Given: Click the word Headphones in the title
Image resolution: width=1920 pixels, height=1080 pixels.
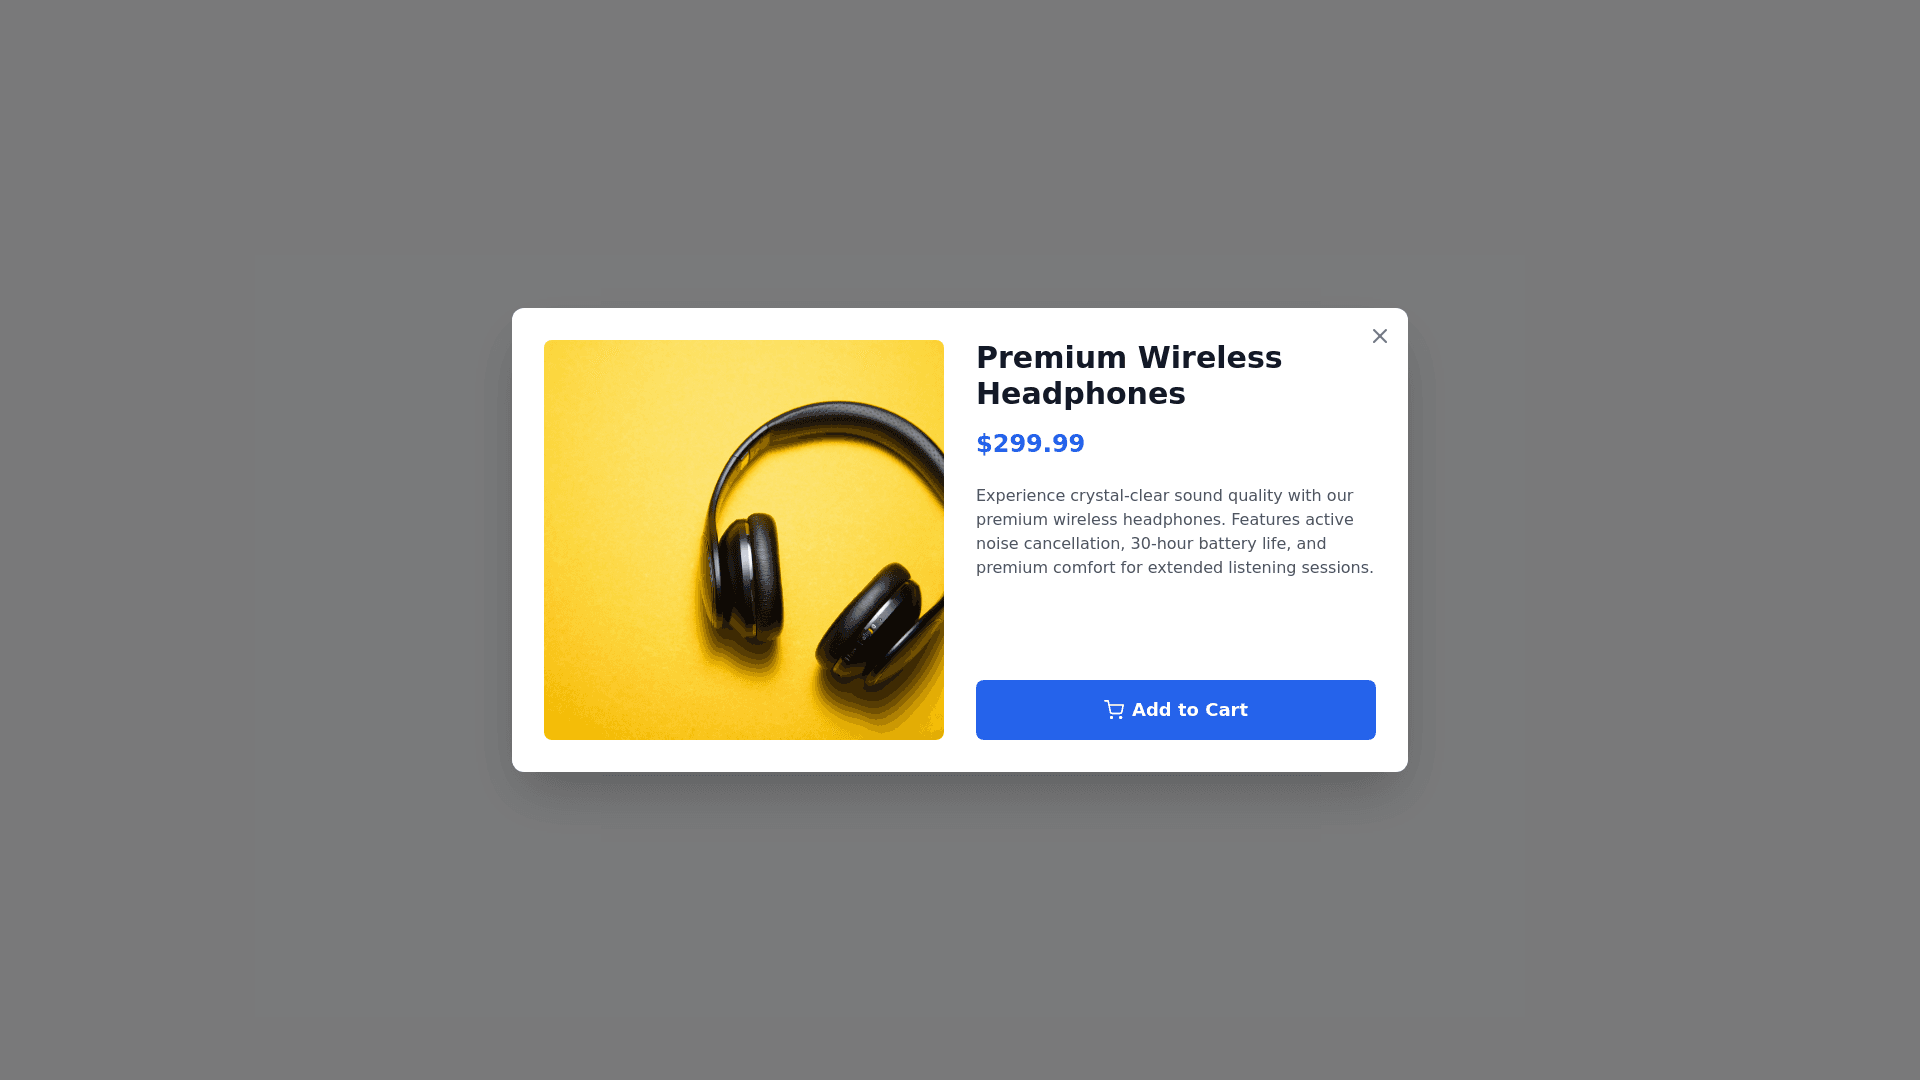Looking at the screenshot, I should click(x=1080, y=394).
